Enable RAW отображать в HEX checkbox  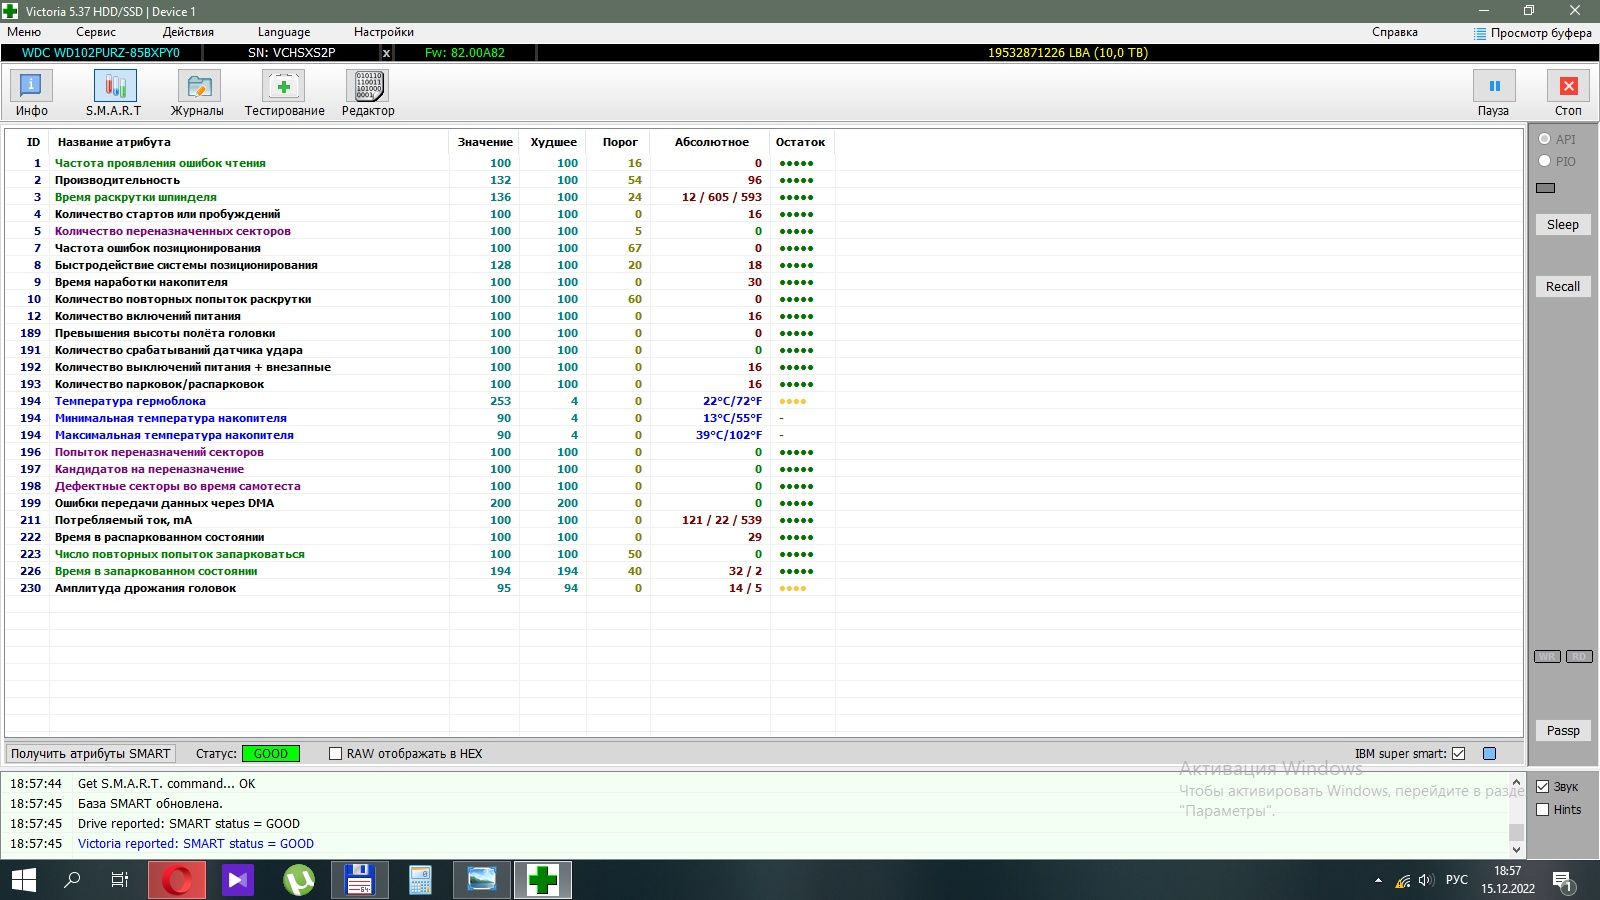[x=336, y=754]
